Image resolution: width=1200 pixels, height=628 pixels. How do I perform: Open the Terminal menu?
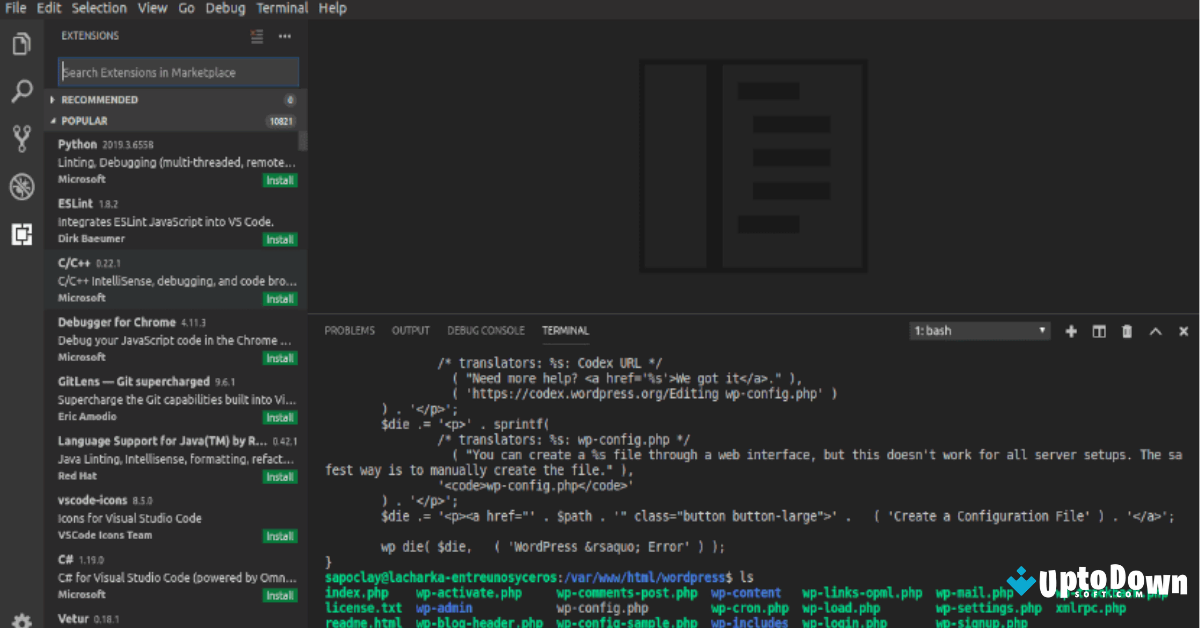coord(281,8)
